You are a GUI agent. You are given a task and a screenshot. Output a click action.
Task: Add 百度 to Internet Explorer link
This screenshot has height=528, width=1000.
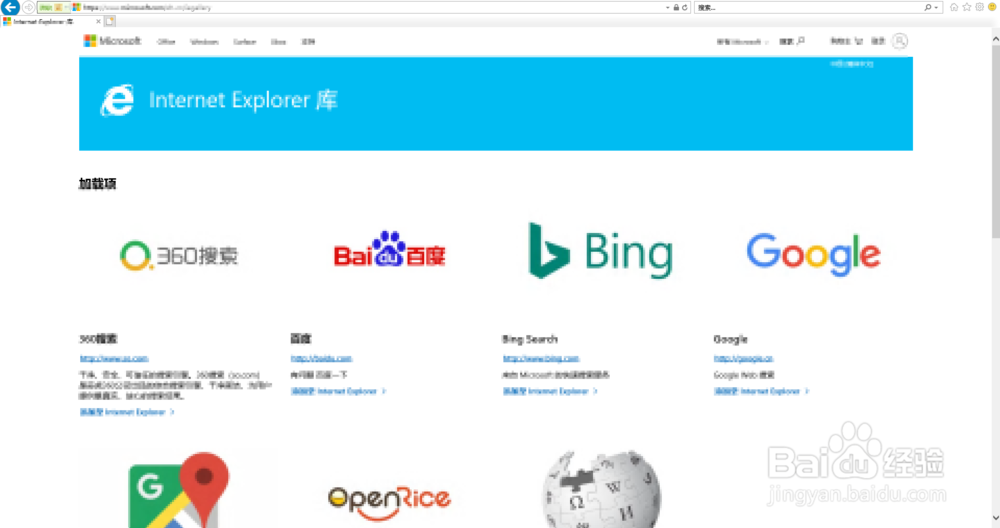(339, 392)
